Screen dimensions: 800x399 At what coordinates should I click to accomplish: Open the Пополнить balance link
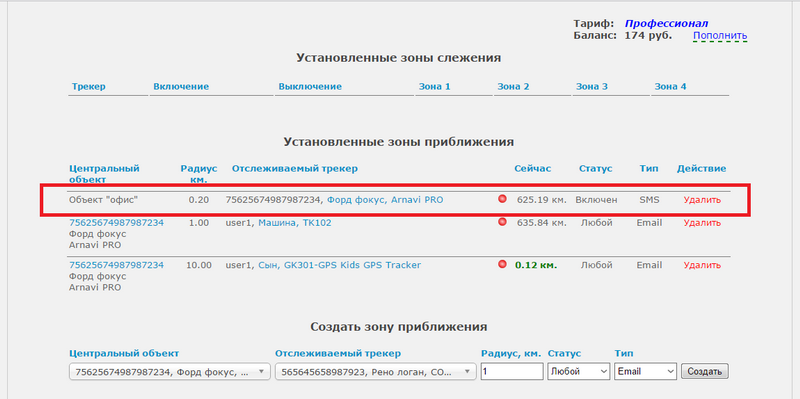[720, 36]
